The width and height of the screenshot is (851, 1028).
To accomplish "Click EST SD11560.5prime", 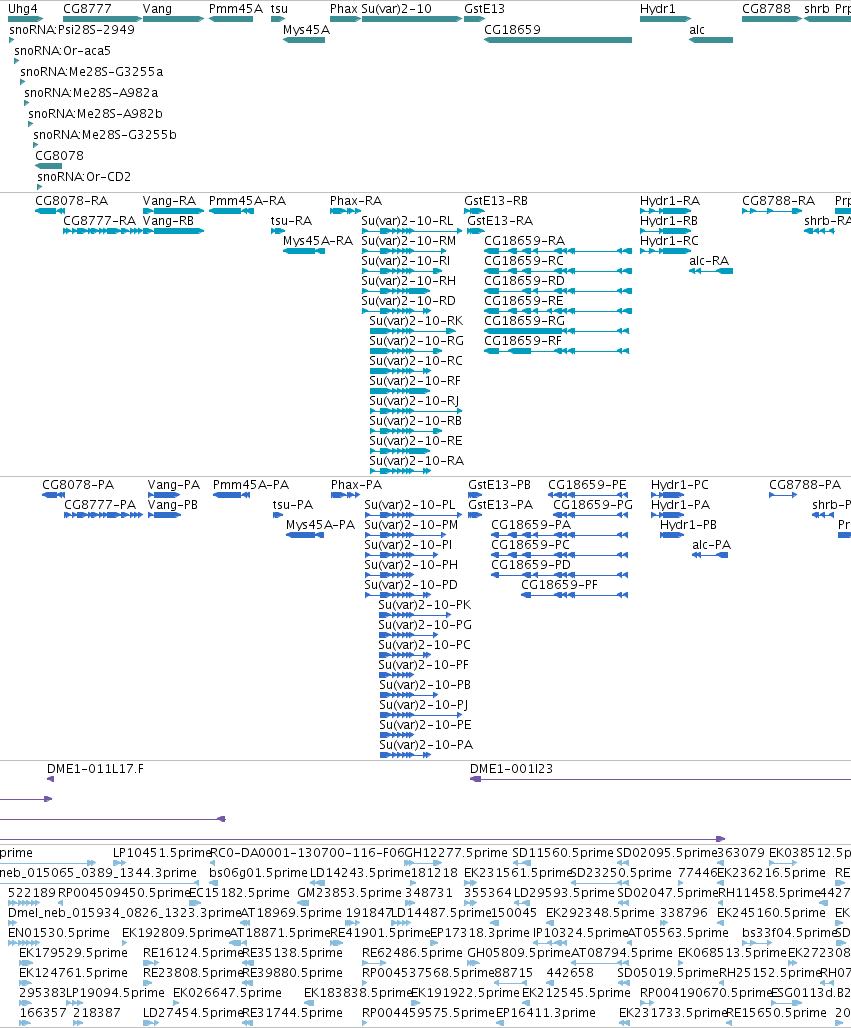I will coord(563,853).
